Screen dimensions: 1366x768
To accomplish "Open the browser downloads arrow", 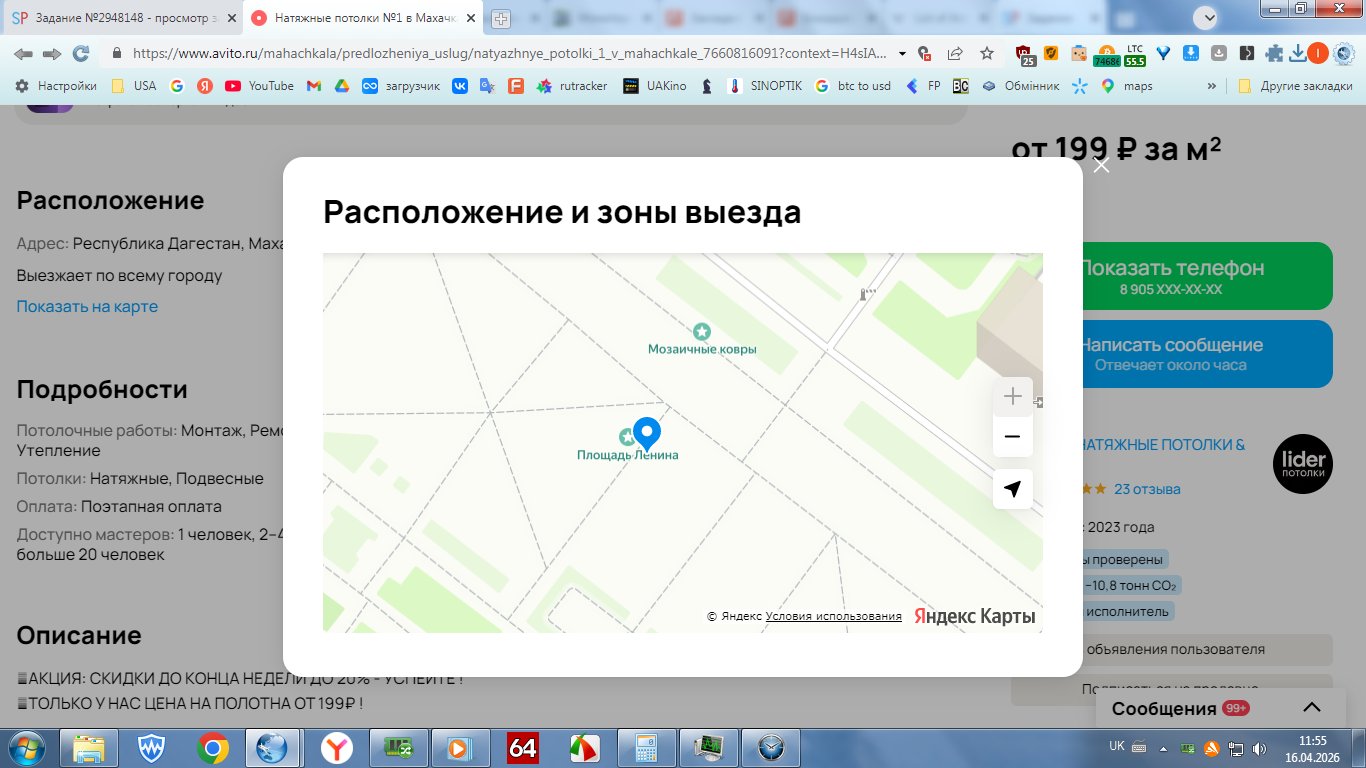I will coord(1297,54).
